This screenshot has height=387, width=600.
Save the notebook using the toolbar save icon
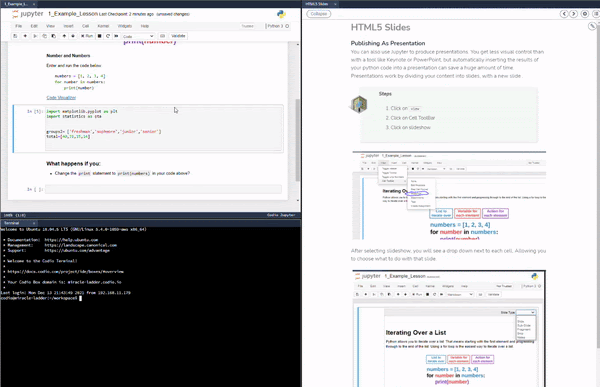coord(15,36)
